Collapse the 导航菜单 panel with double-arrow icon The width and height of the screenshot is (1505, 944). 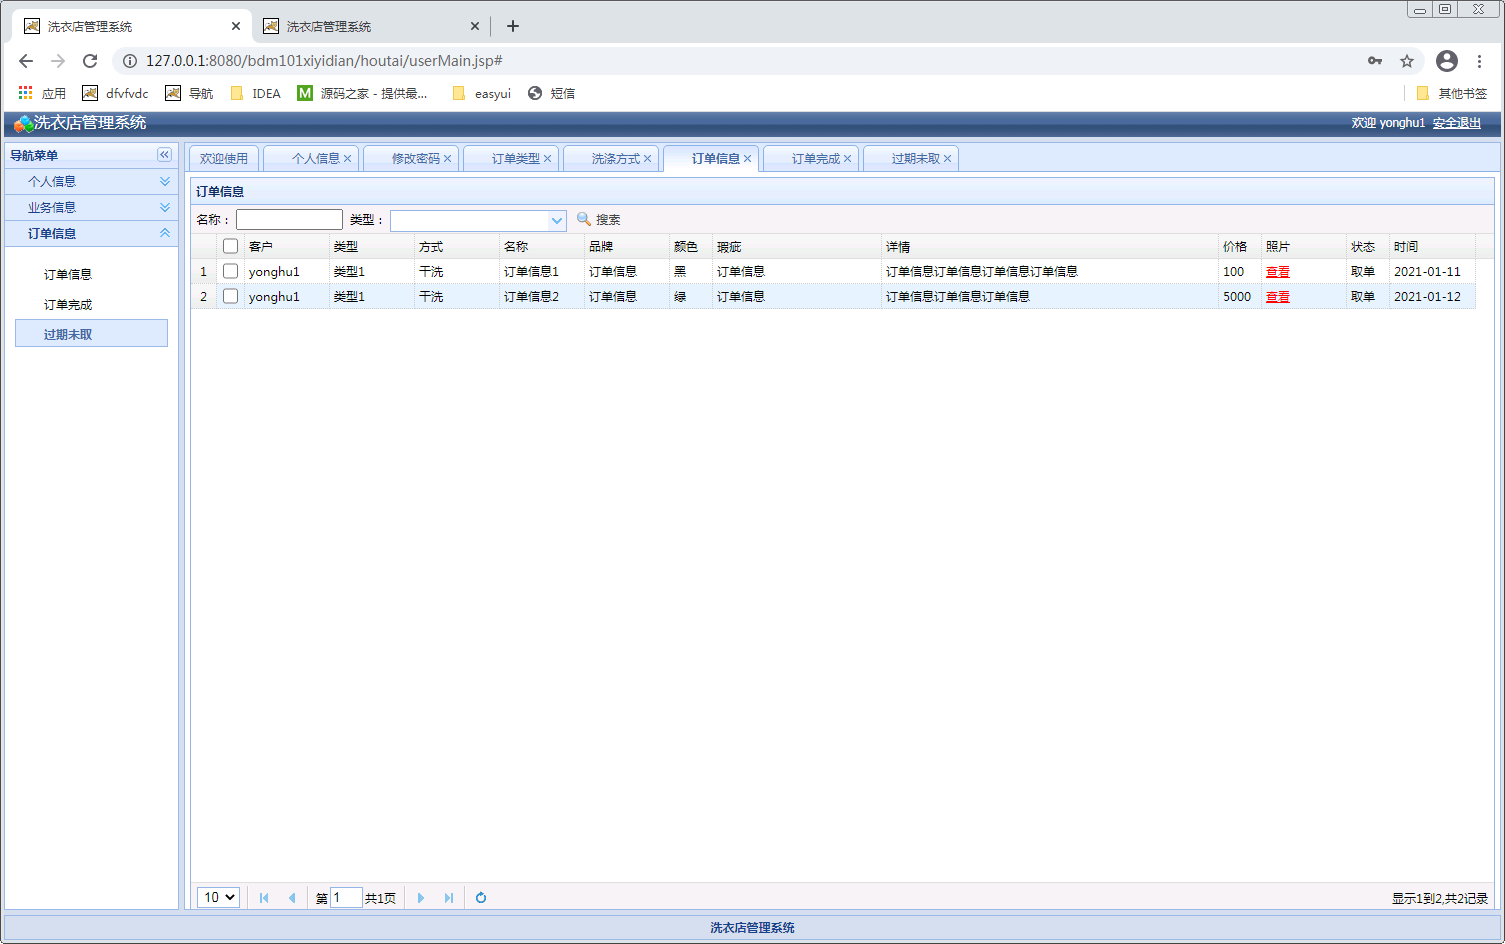click(x=165, y=155)
